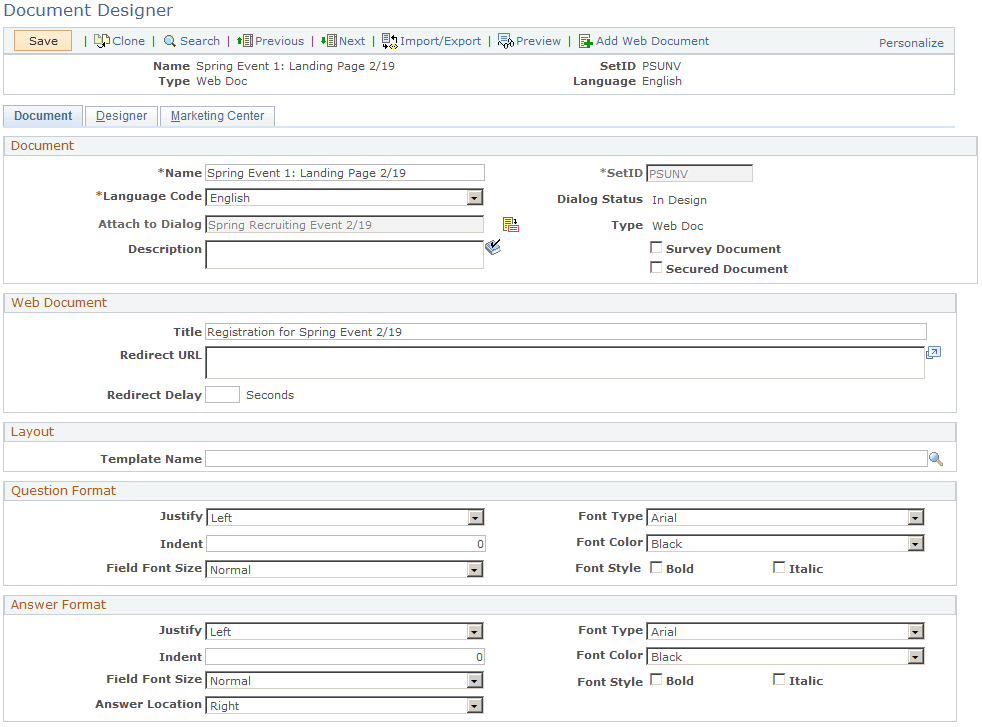
Task: Enable Bold in Answer Format
Action: point(656,680)
